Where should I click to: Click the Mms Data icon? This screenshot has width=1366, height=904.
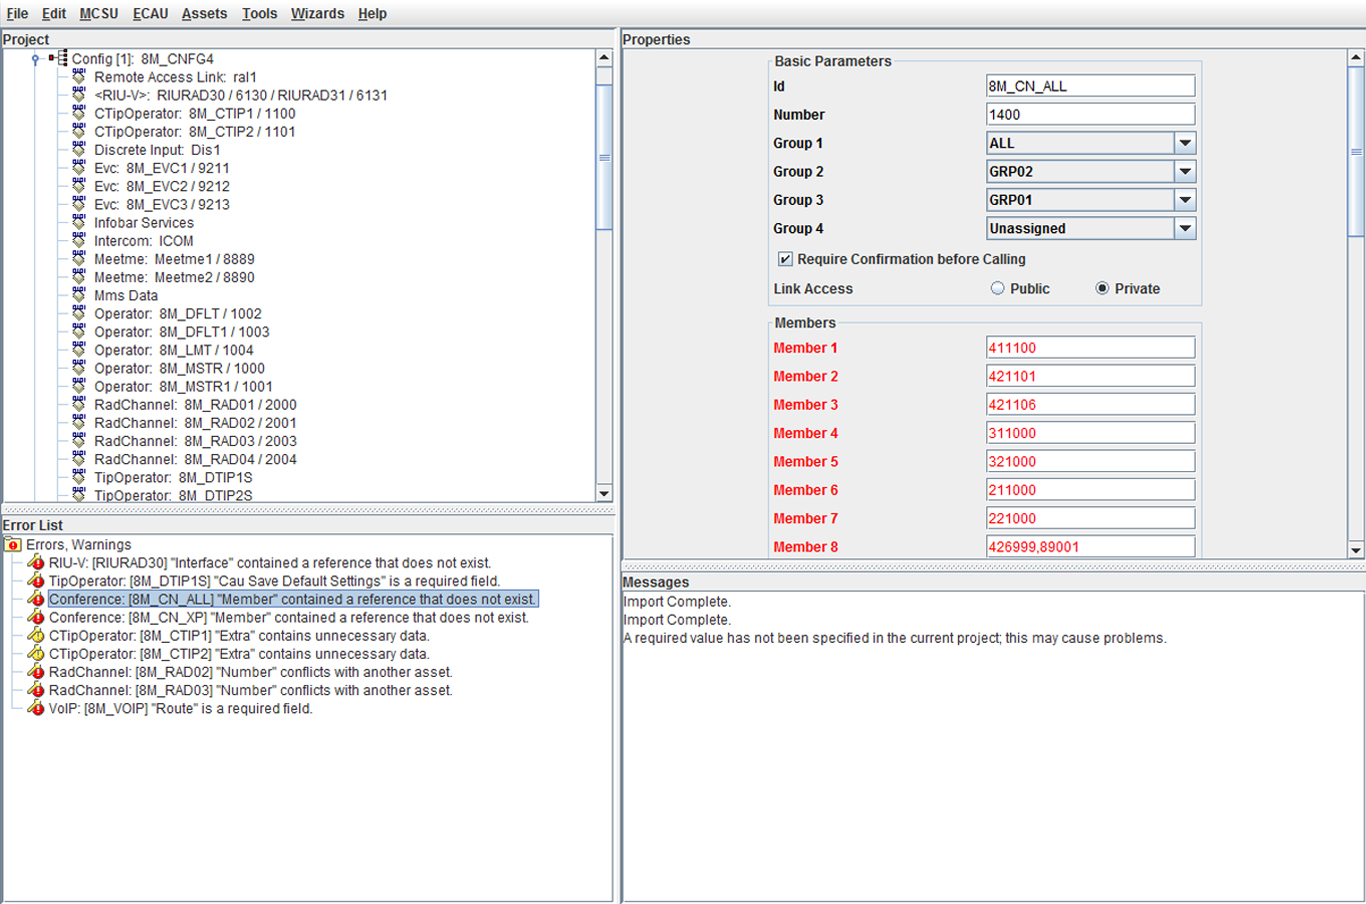pos(79,295)
